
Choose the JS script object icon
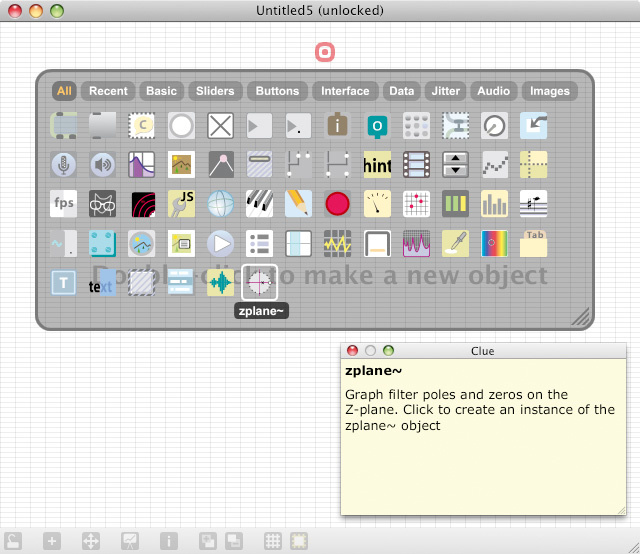(x=181, y=203)
